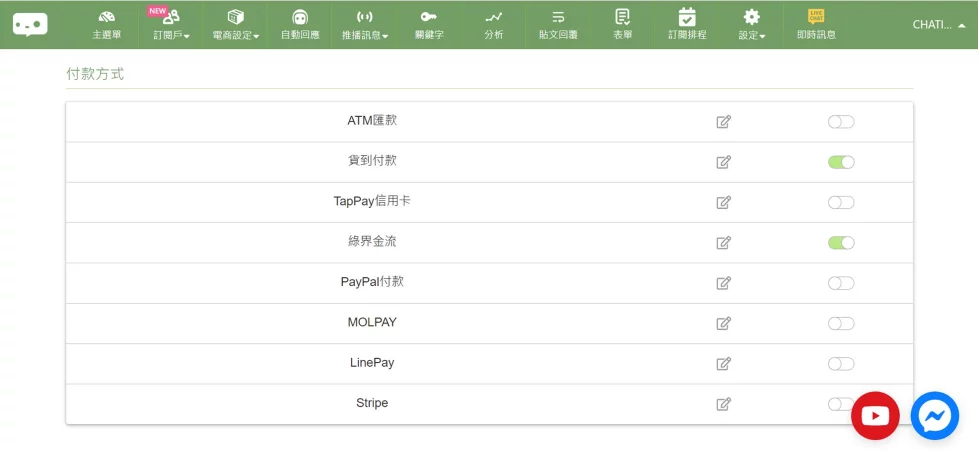Switch on the MOLPAY toggle

pyautogui.click(x=841, y=323)
